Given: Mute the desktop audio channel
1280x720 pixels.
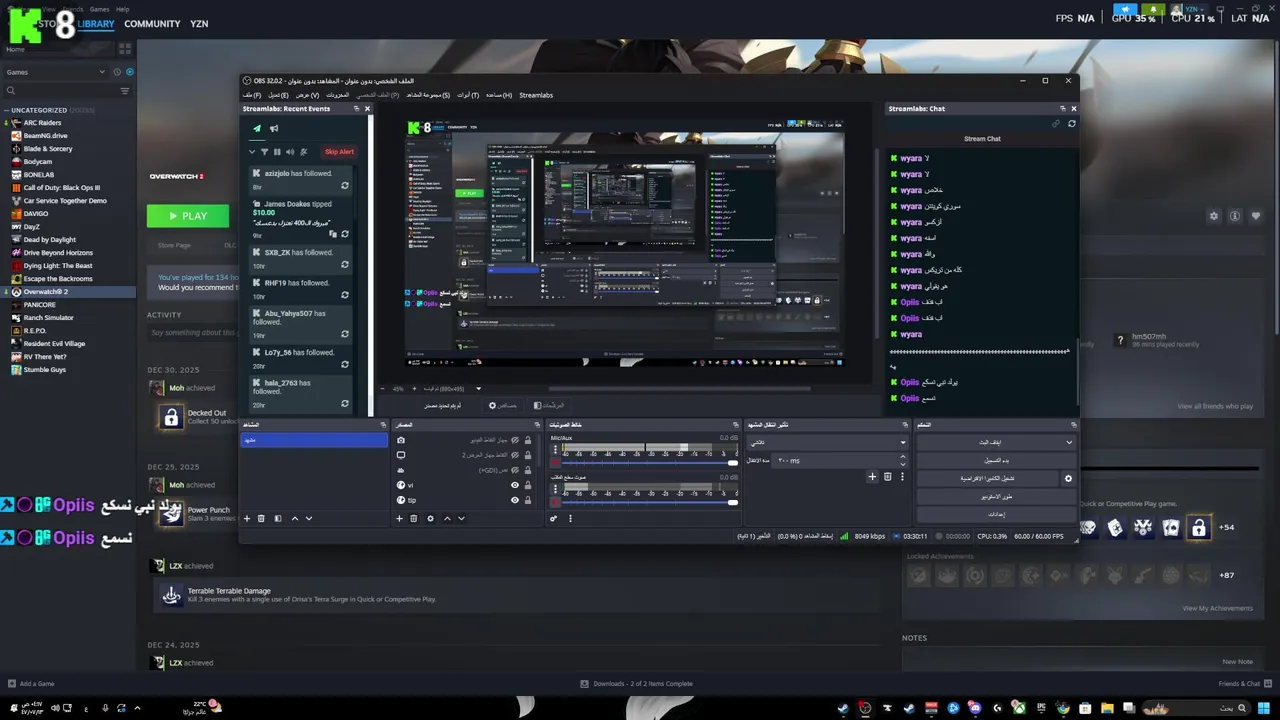Looking at the screenshot, I should pyautogui.click(x=555, y=502).
